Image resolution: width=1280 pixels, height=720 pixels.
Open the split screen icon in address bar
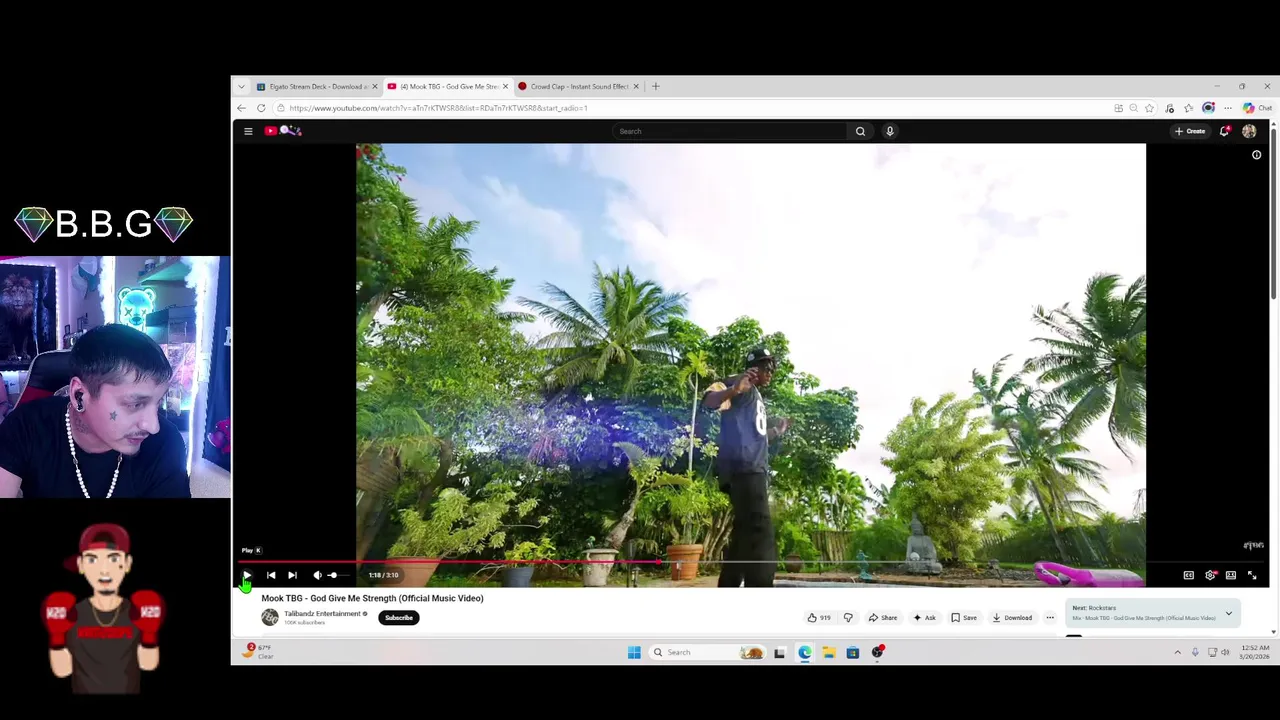(x=1118, y=108)
